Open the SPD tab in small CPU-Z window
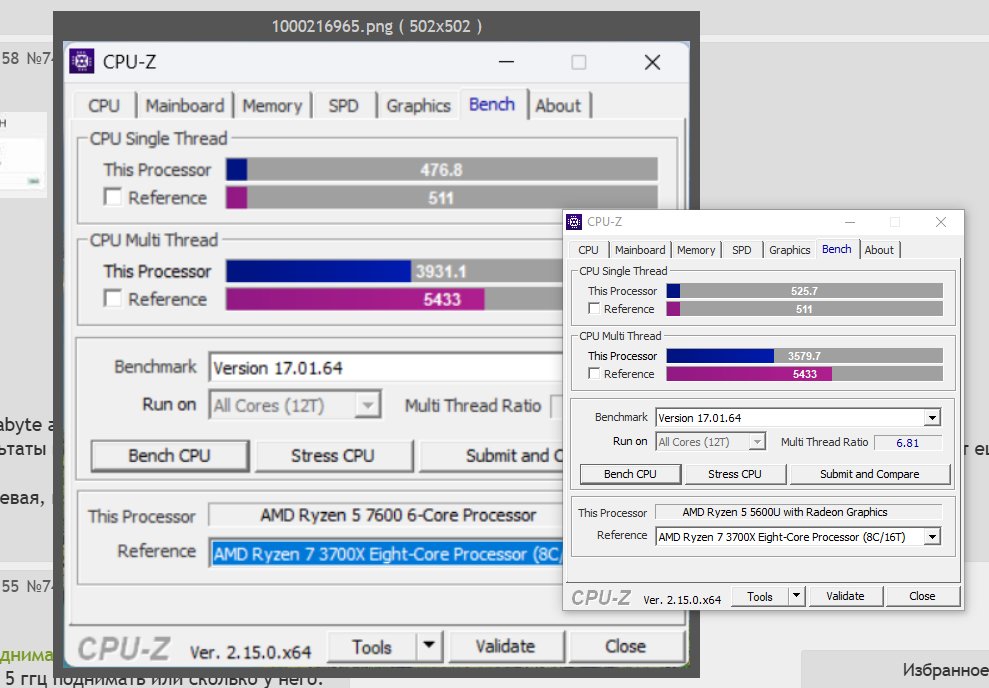Image resolution: width=989 pixels, height=688 pixels. [x=742, y=250]
